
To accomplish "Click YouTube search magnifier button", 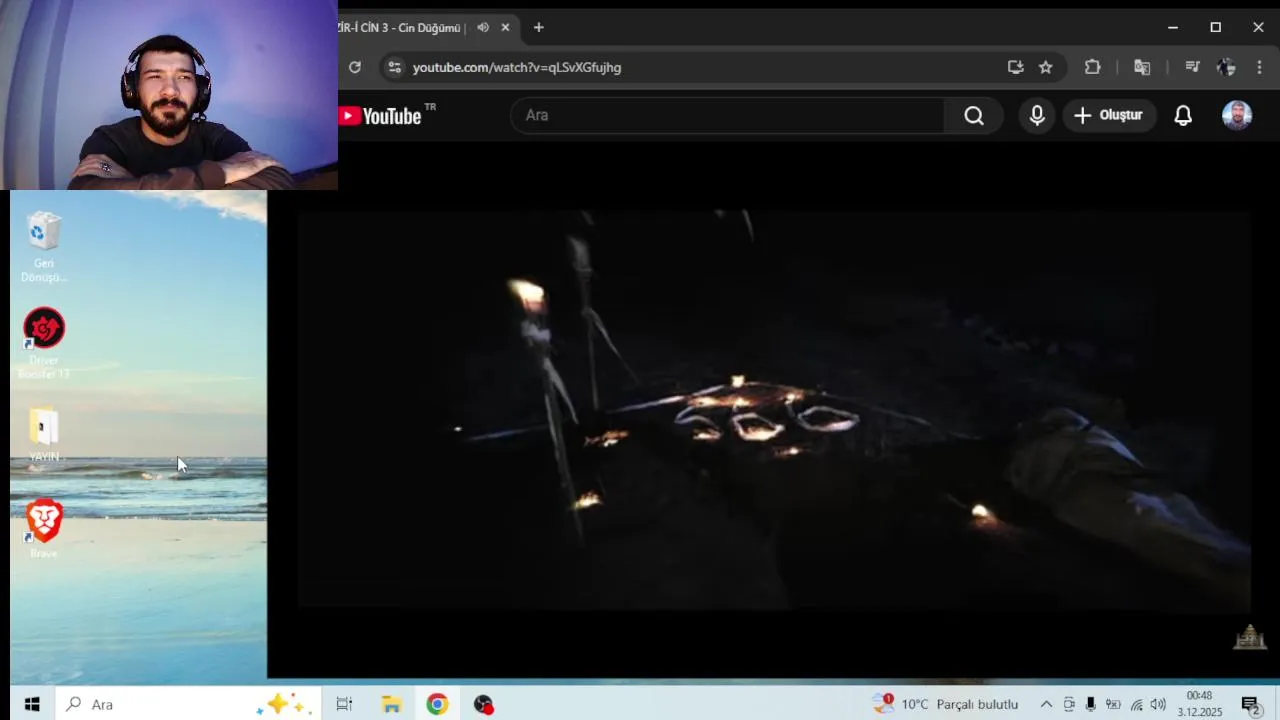I will tap(974, 115).
